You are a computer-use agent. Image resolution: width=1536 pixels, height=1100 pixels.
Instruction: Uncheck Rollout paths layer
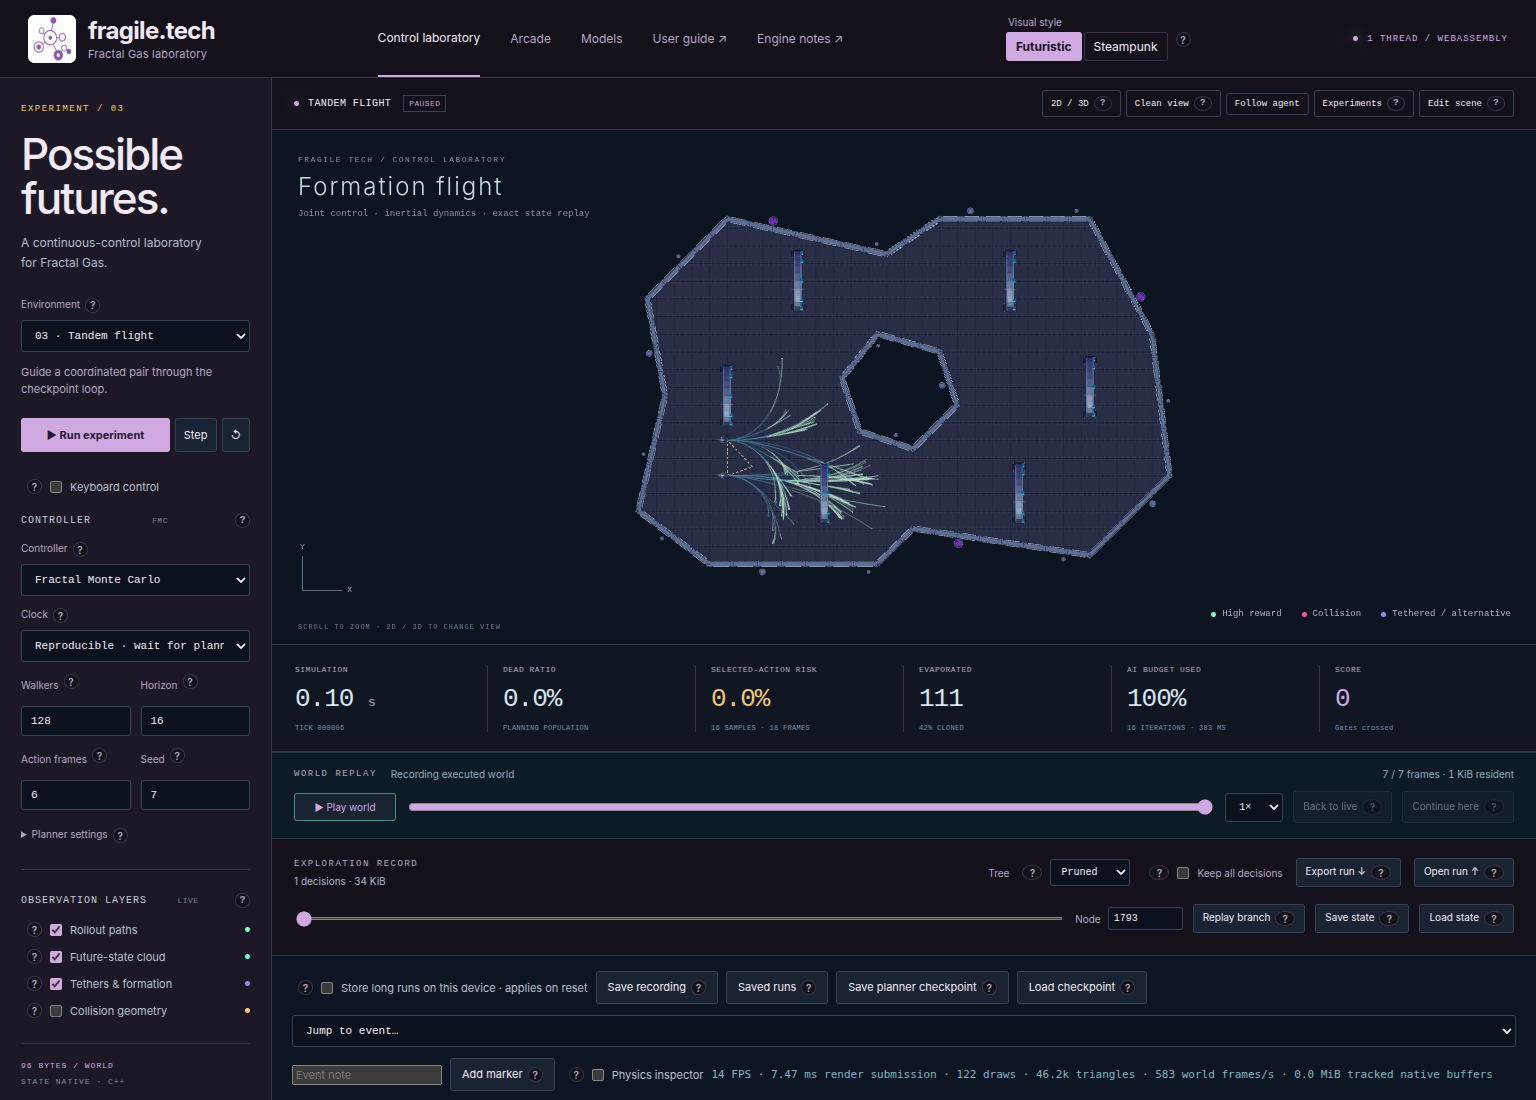coord(56,930)
